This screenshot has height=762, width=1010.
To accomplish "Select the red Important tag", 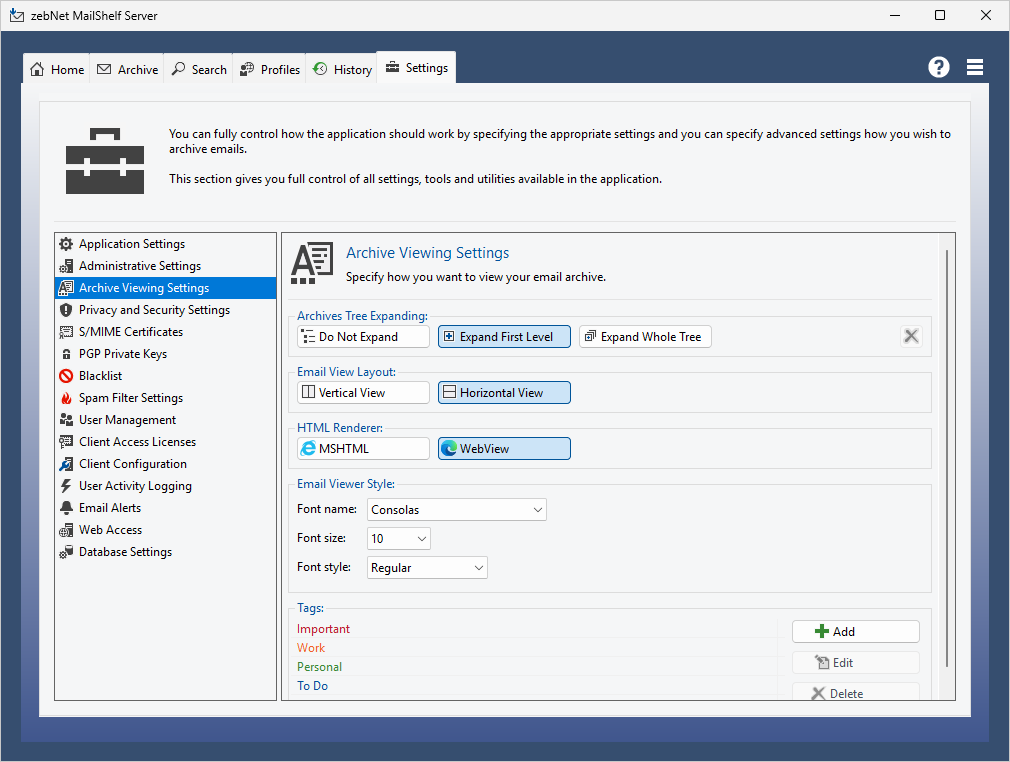I will 324,629.
